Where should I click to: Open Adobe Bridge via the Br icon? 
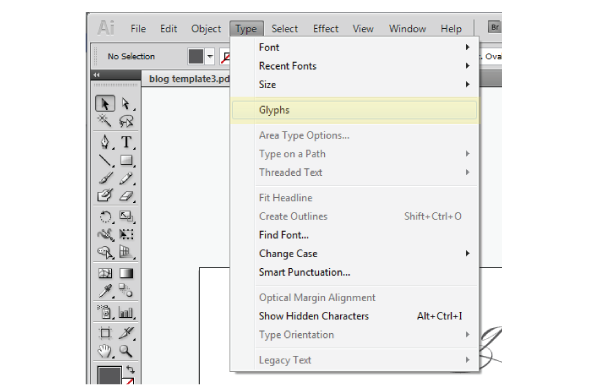pos(494,27)
